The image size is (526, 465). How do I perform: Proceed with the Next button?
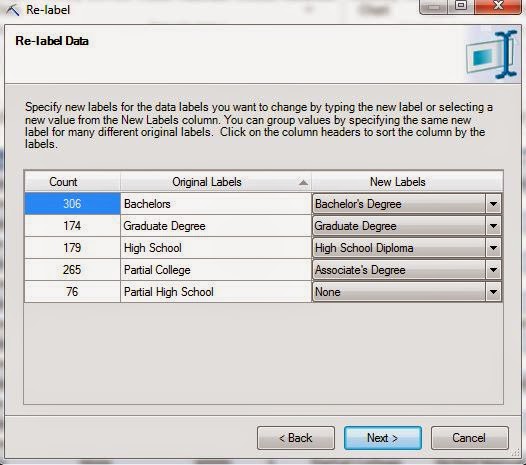383,438
